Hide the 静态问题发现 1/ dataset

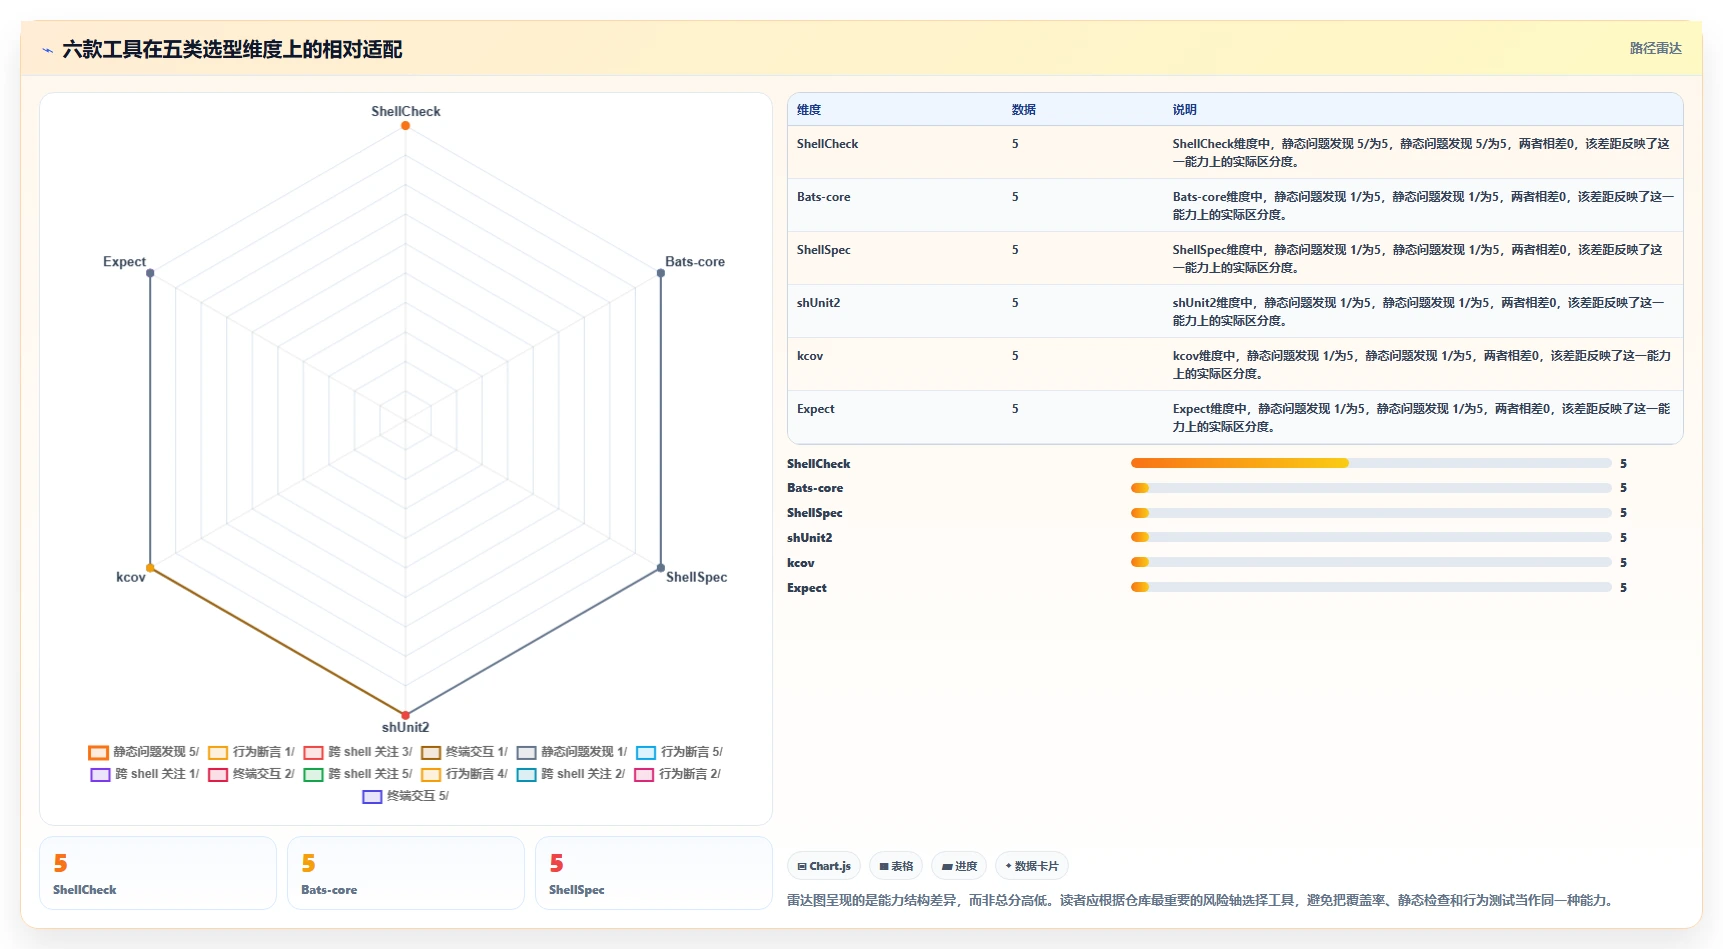(x=572, y=752)
